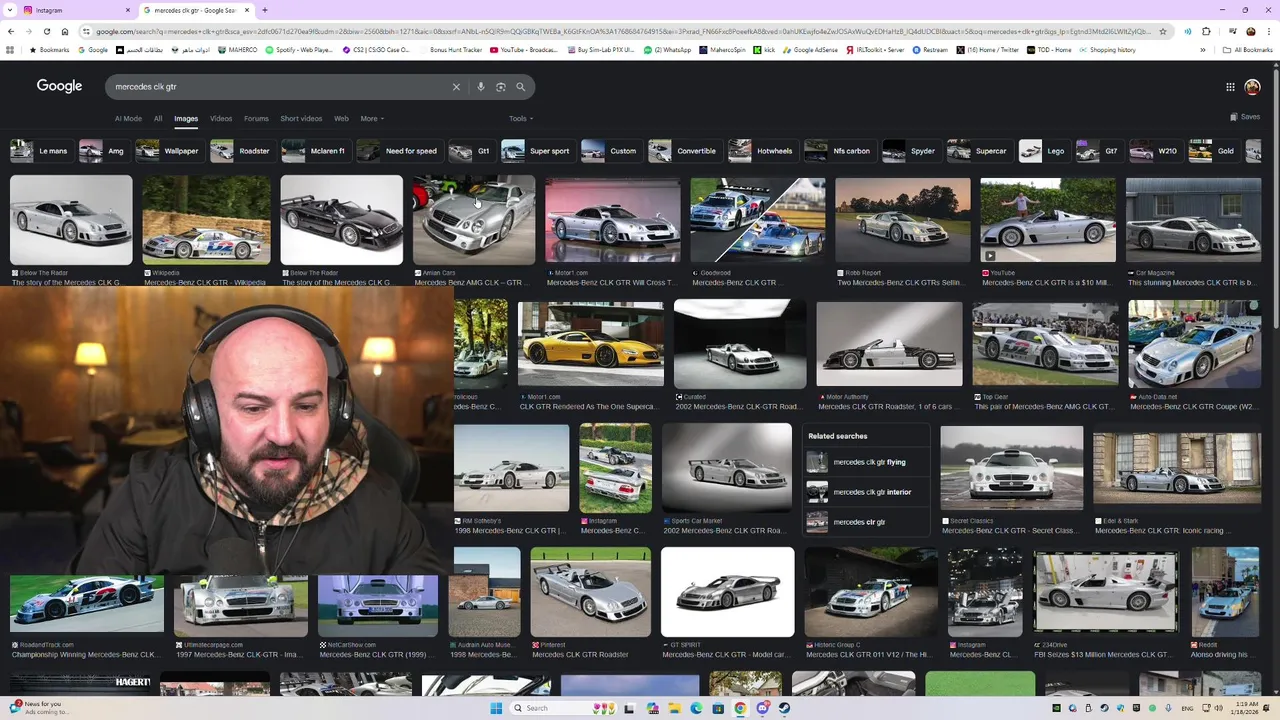The image size is (1280, 720).
Task: Switch to Web results tab
Action: click(x=341, y=118)
